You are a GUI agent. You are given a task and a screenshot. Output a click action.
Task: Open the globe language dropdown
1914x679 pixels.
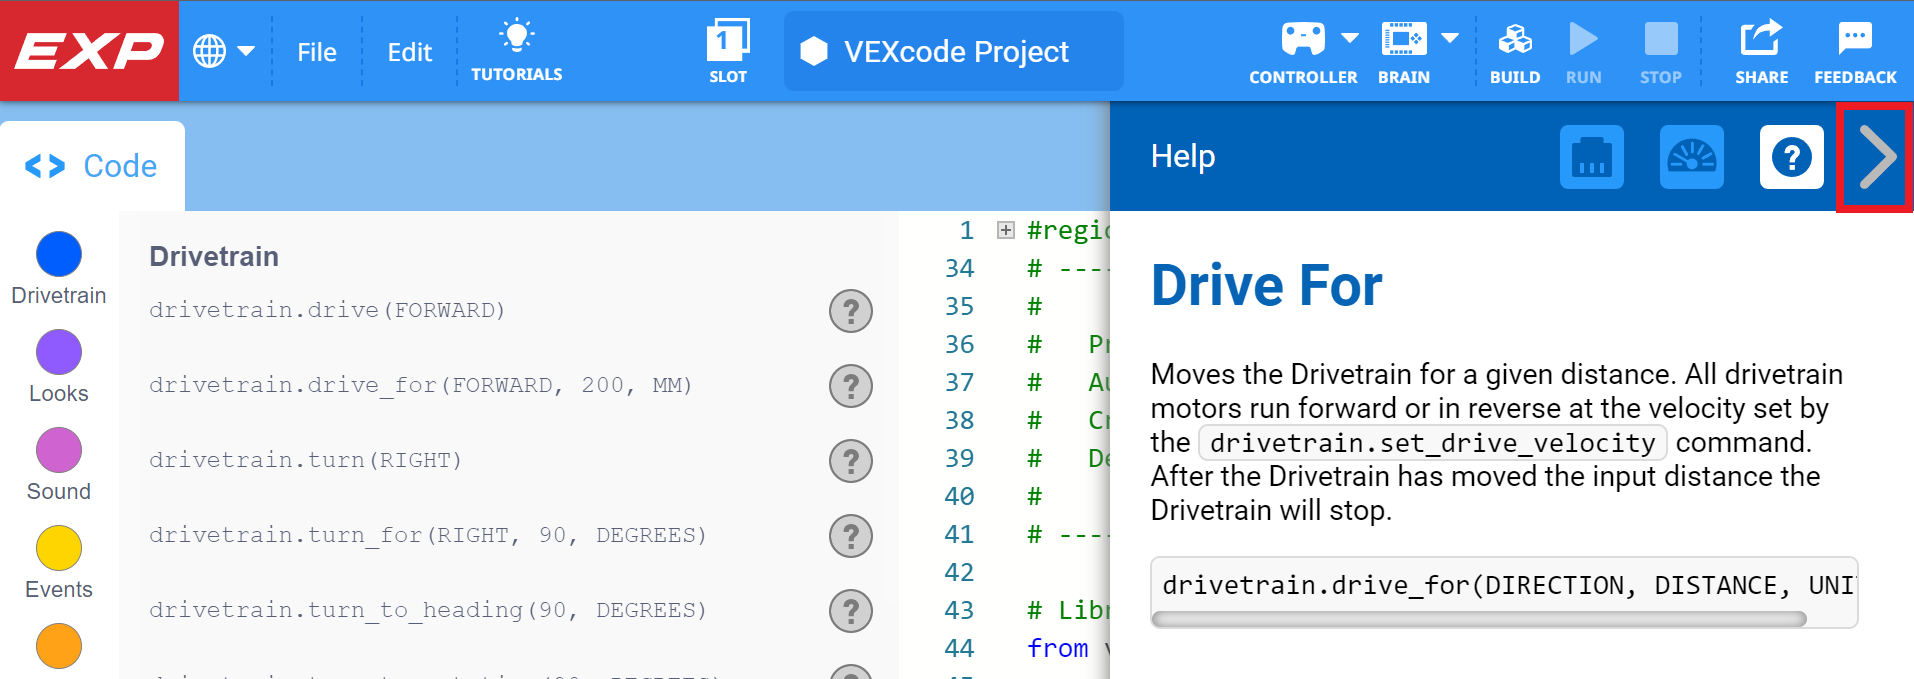(x=223, y=51)
